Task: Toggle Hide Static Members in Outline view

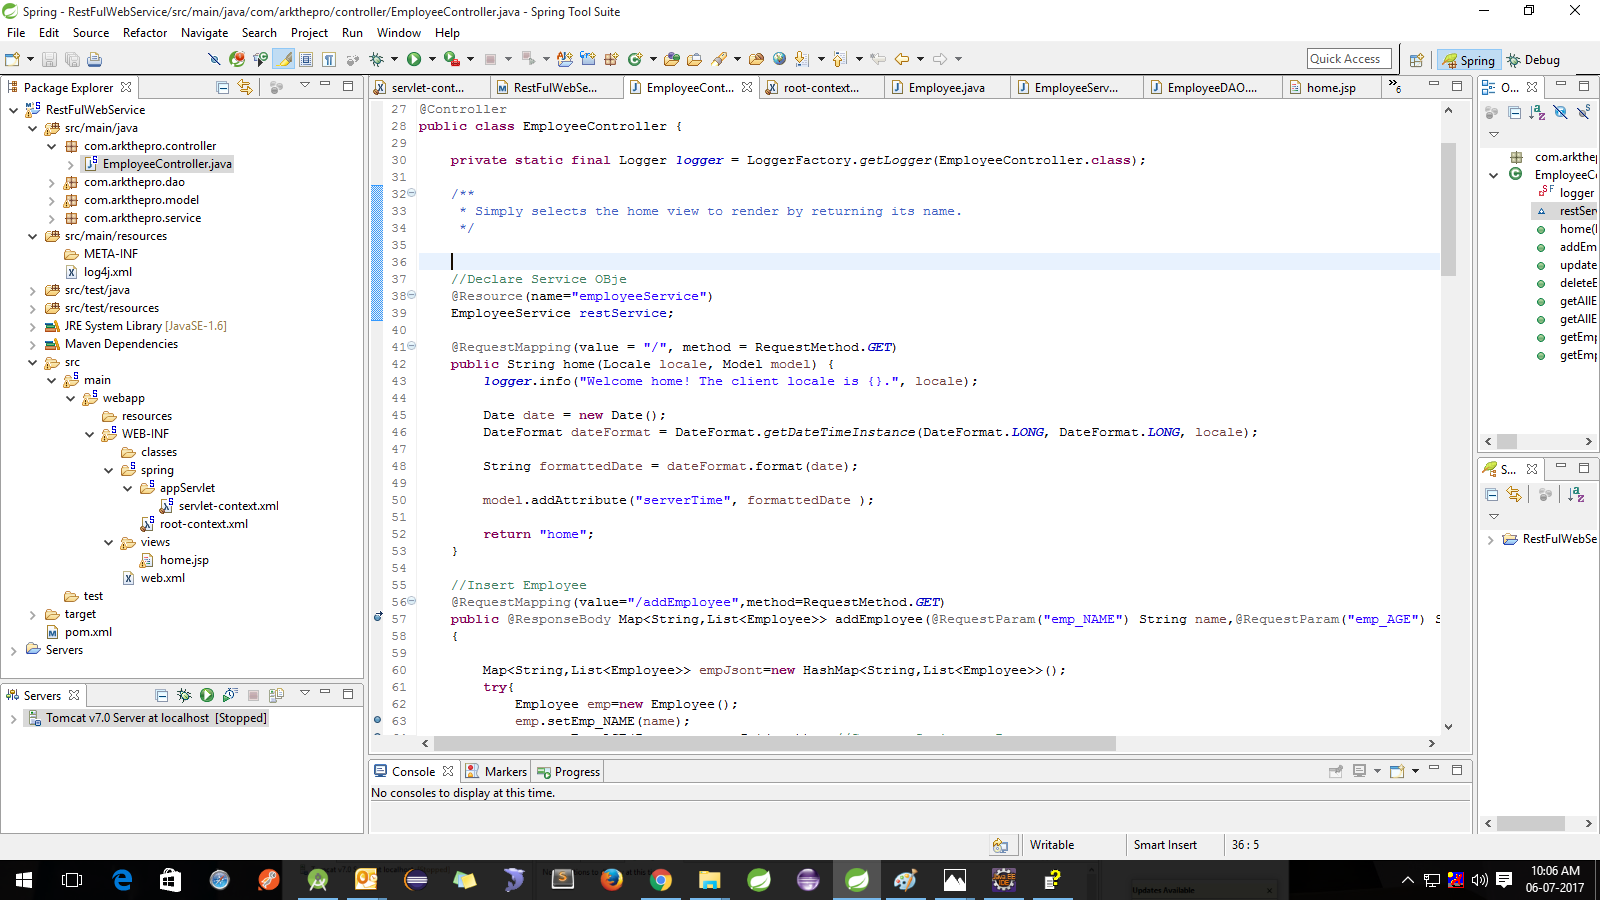Action: (1584, 112)
